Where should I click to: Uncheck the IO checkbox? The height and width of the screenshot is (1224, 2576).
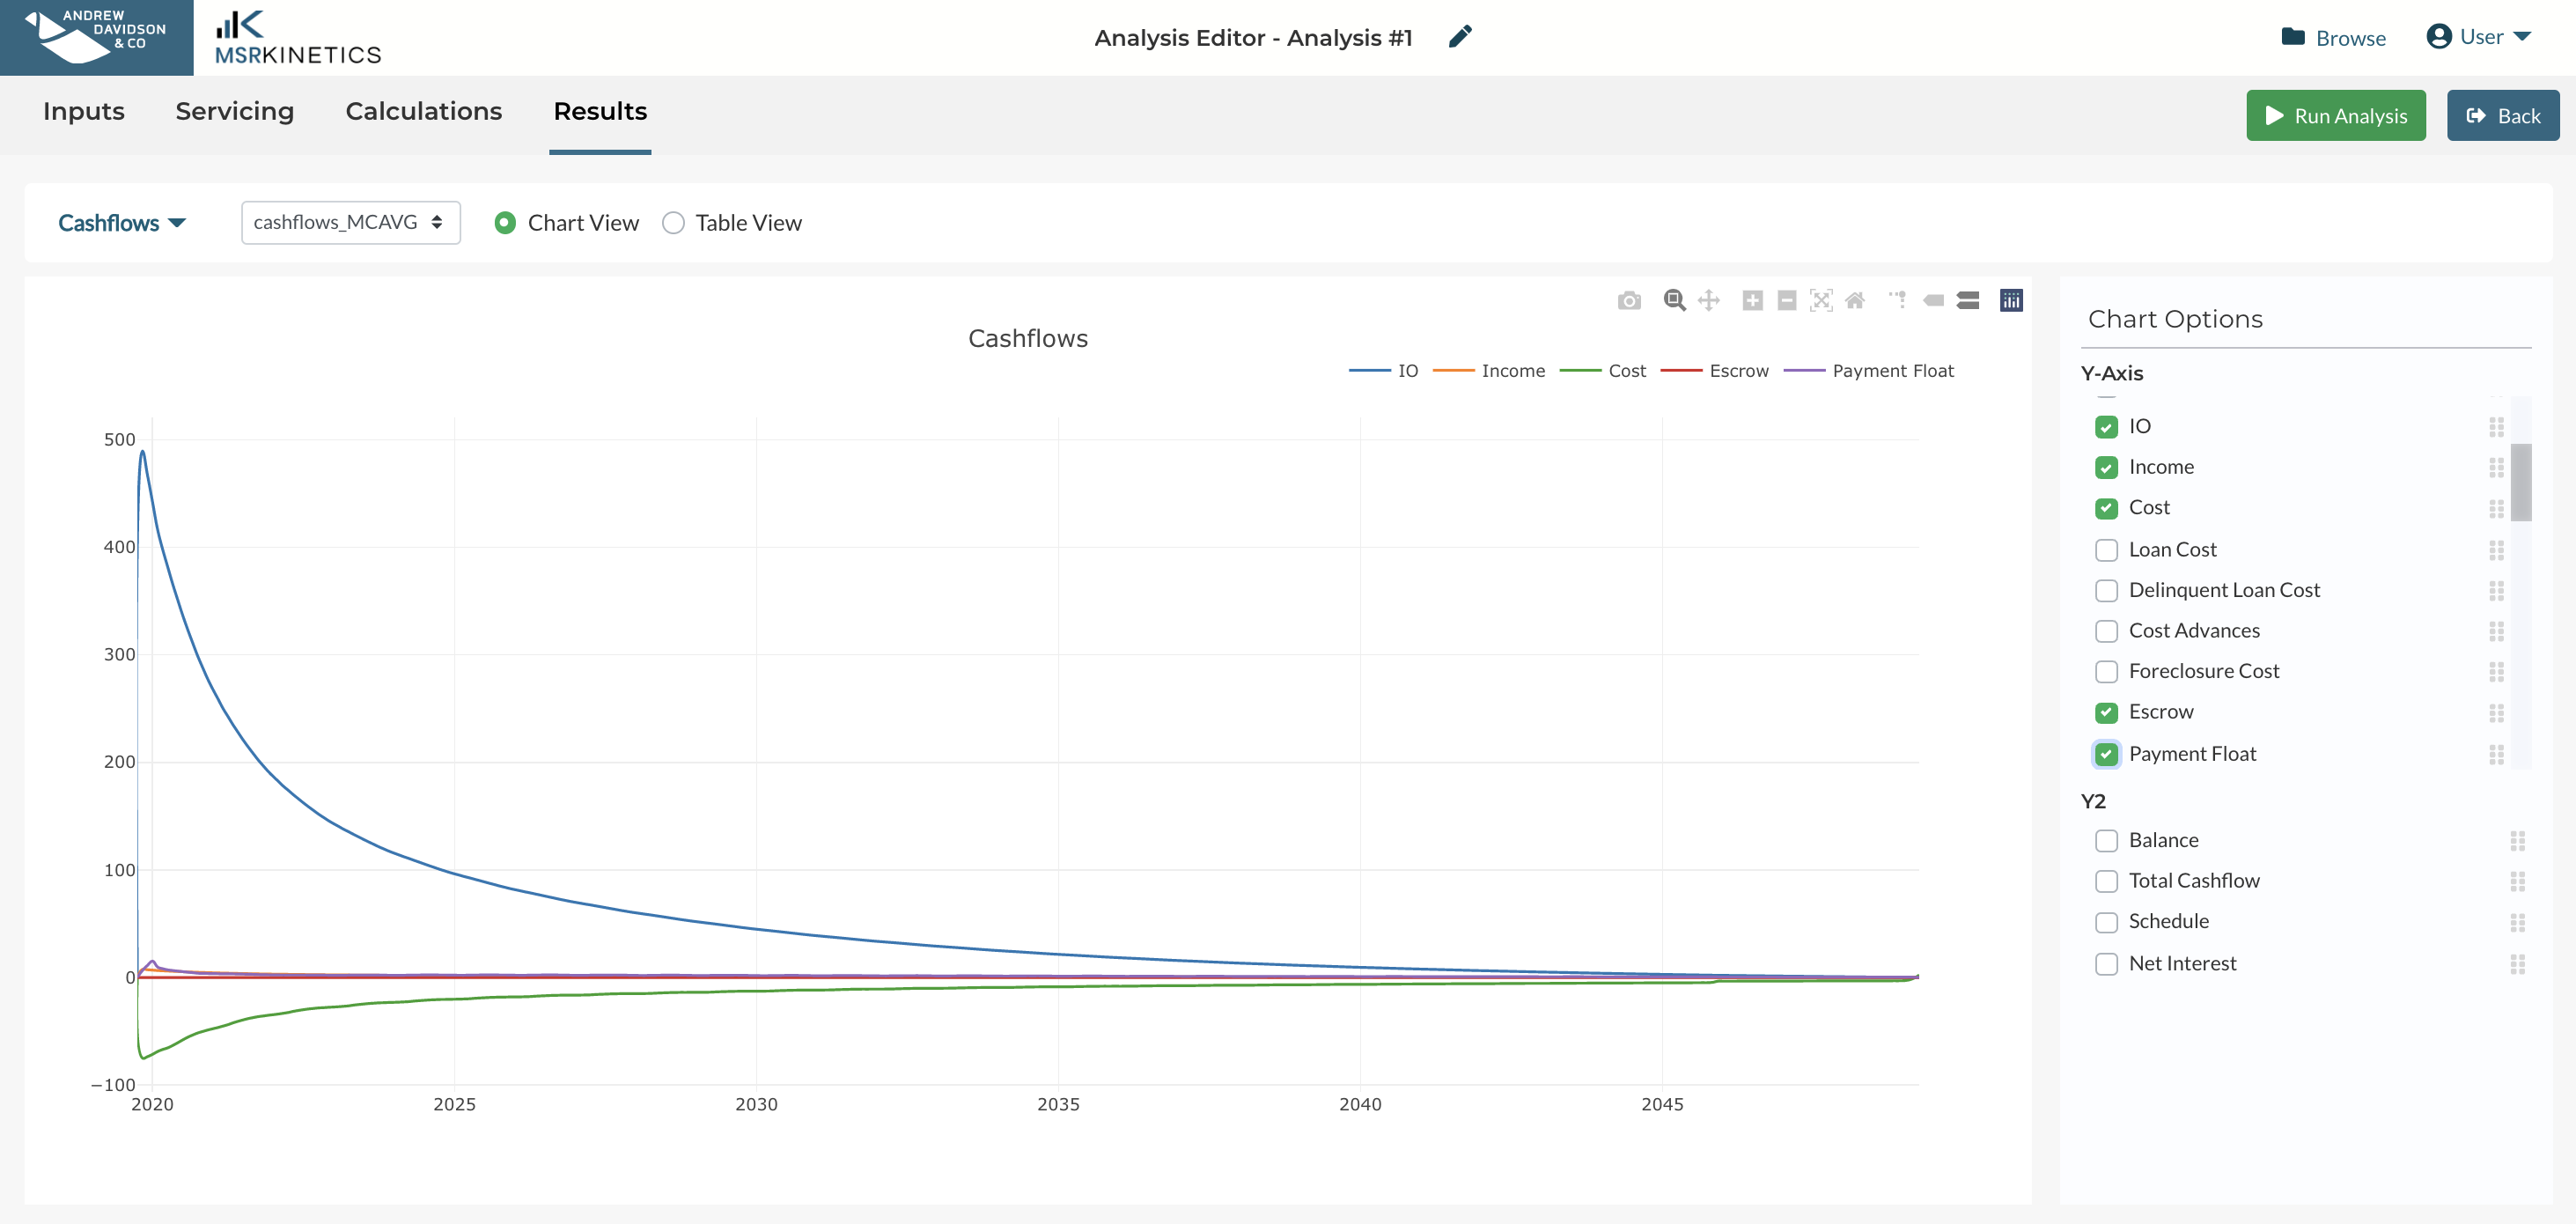pos(2106,427)
